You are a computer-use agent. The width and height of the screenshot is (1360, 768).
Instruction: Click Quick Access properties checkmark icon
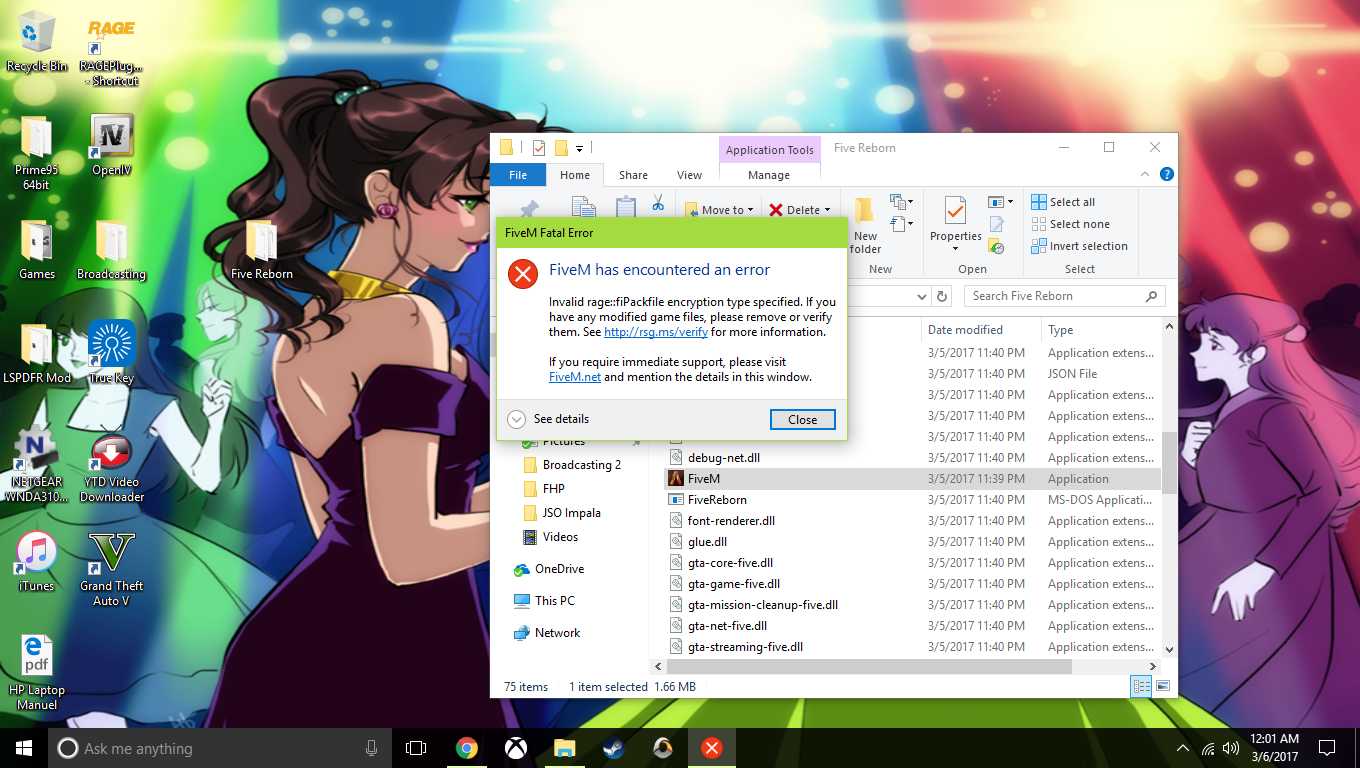tap(539, 149)
